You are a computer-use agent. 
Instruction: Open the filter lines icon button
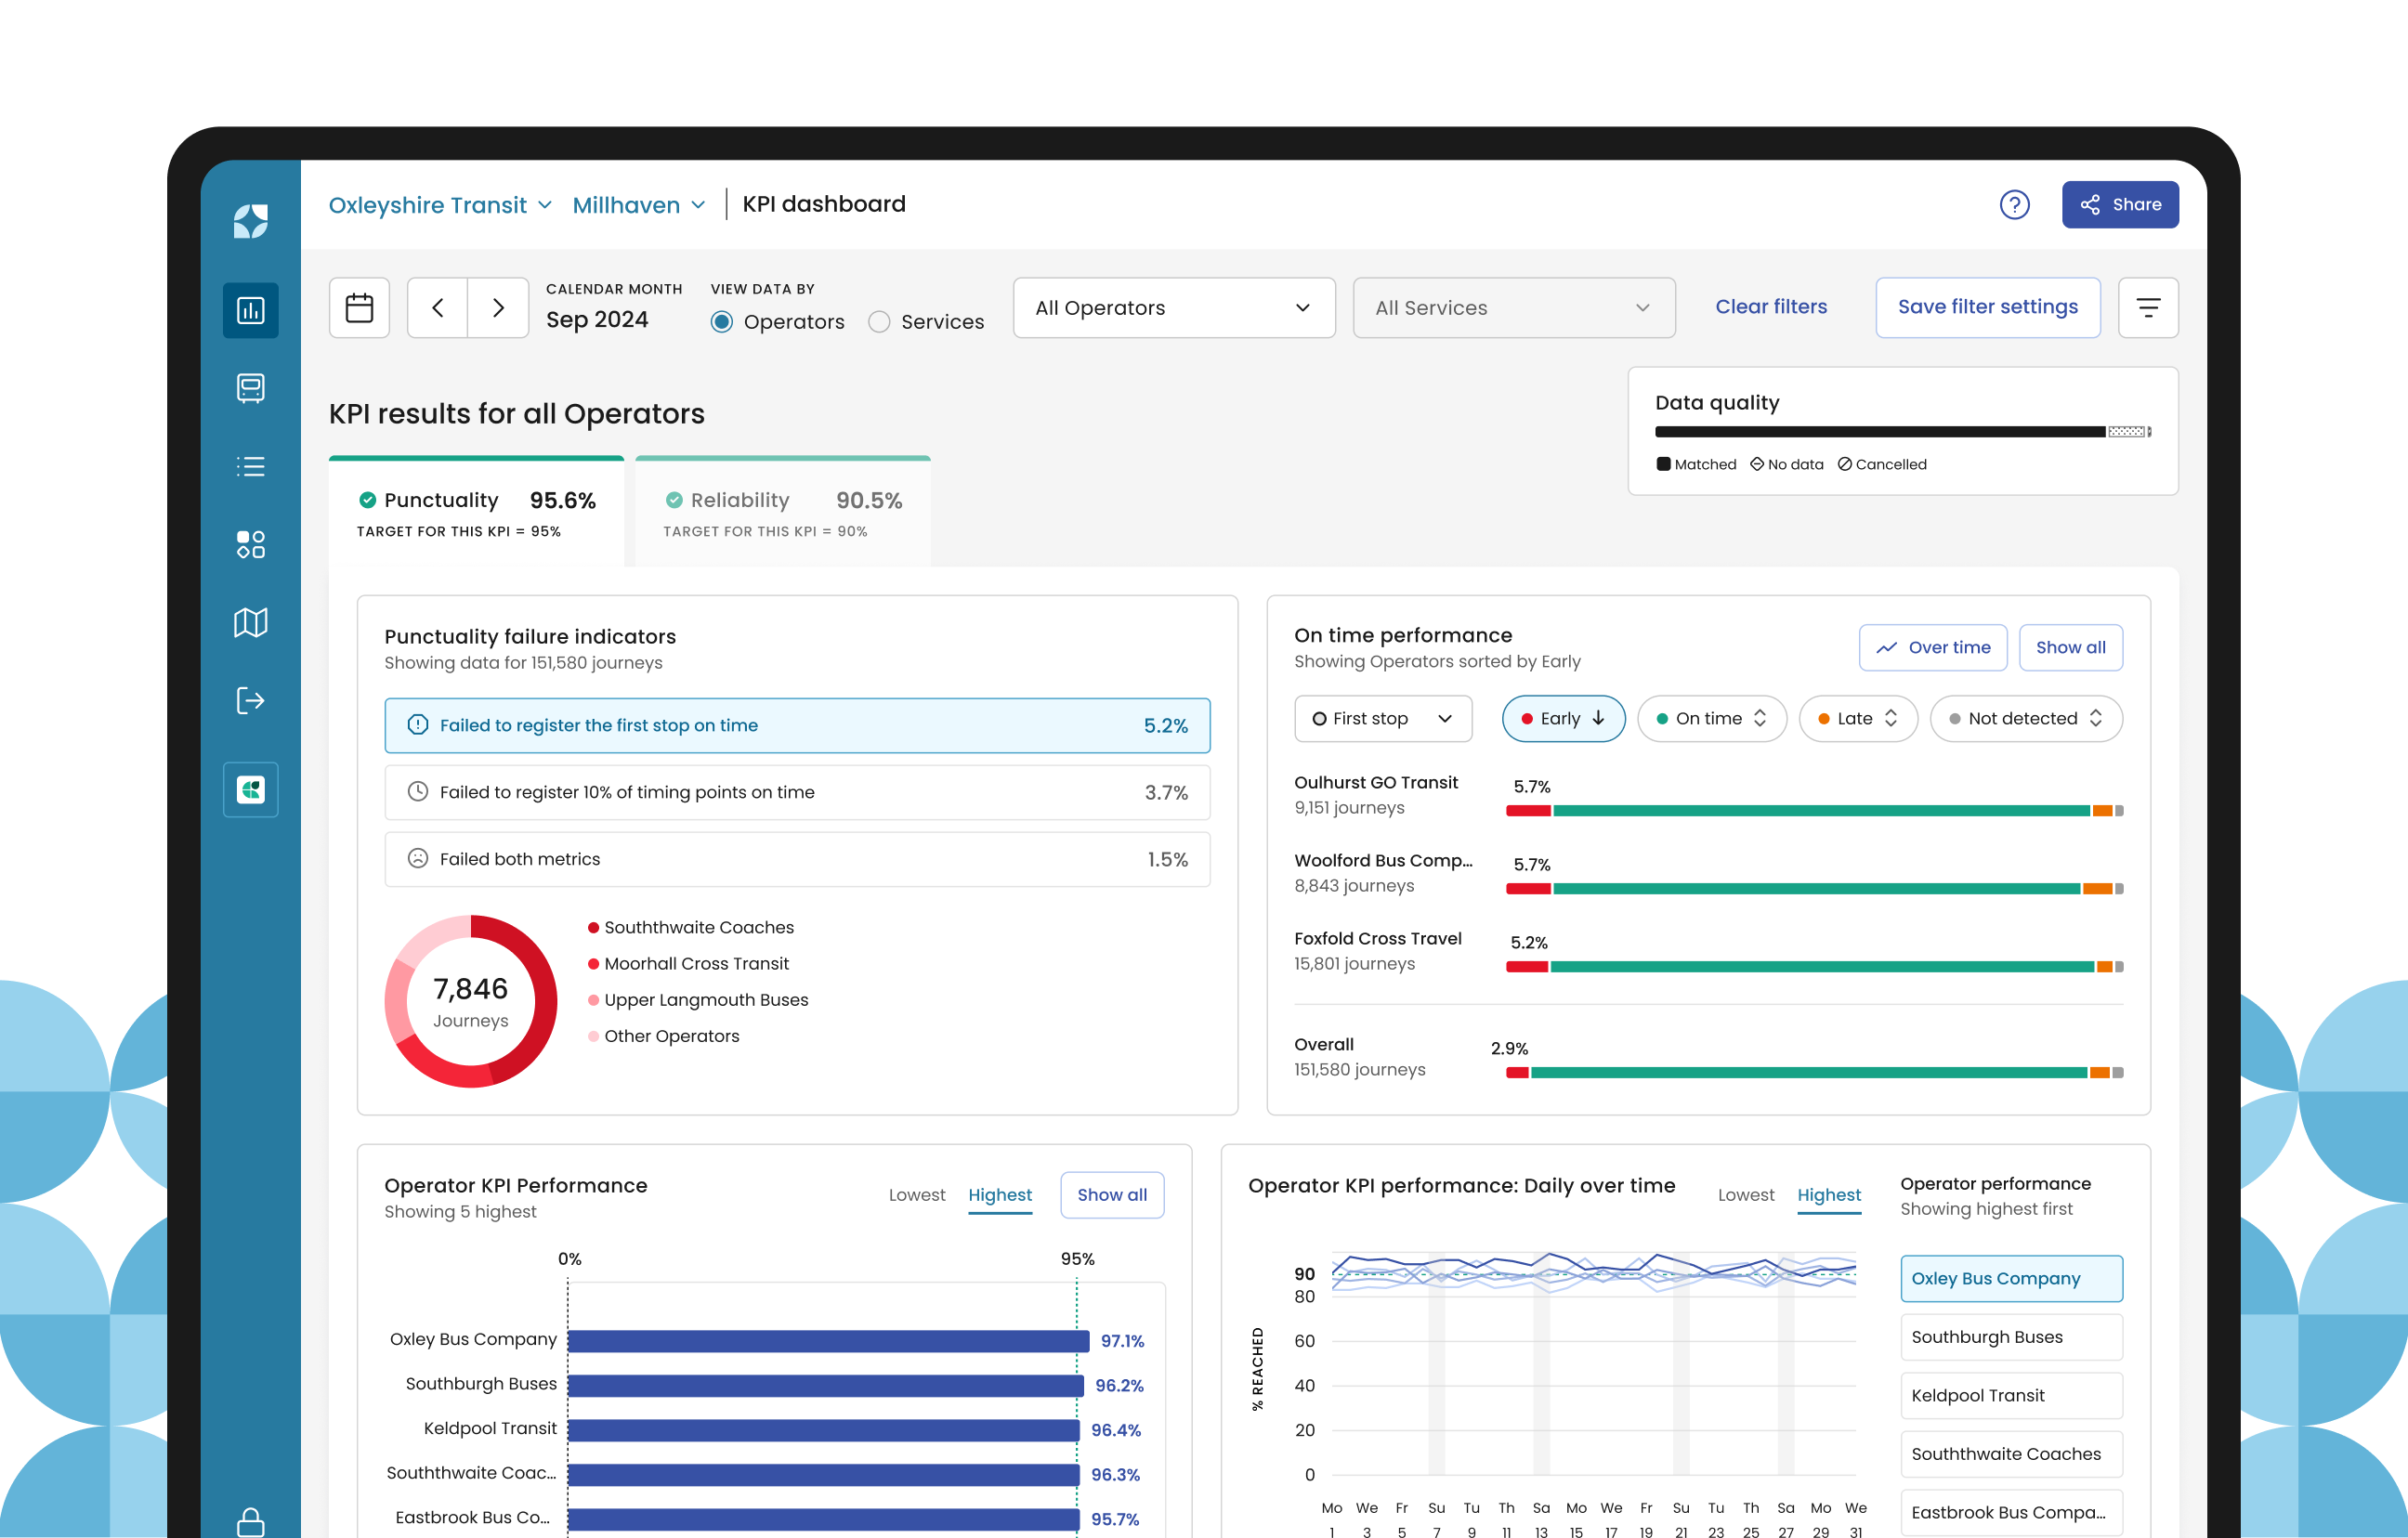(2147, 308)
